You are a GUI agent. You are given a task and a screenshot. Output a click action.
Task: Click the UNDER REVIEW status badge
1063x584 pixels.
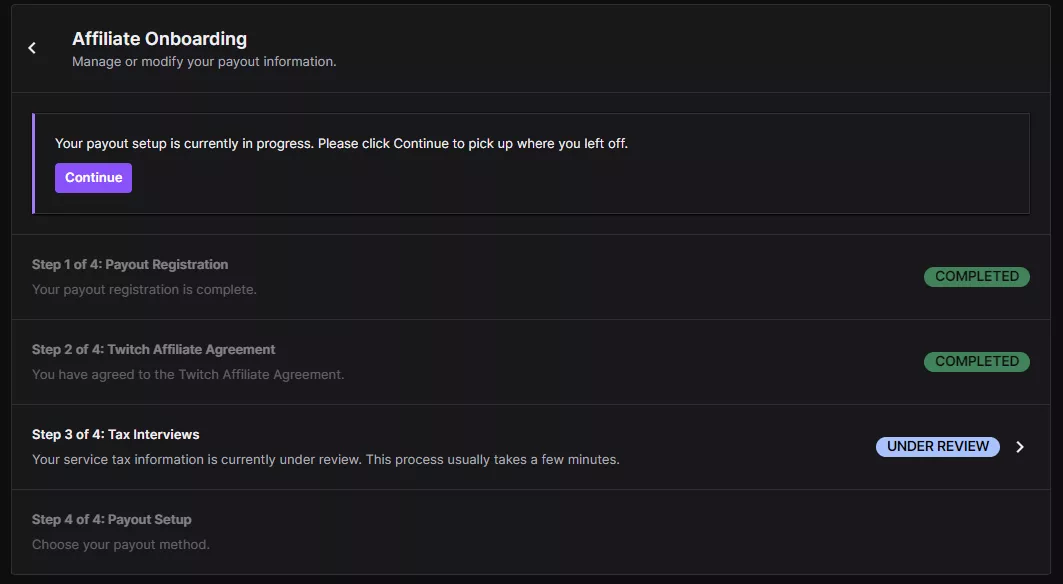point(937,447)
